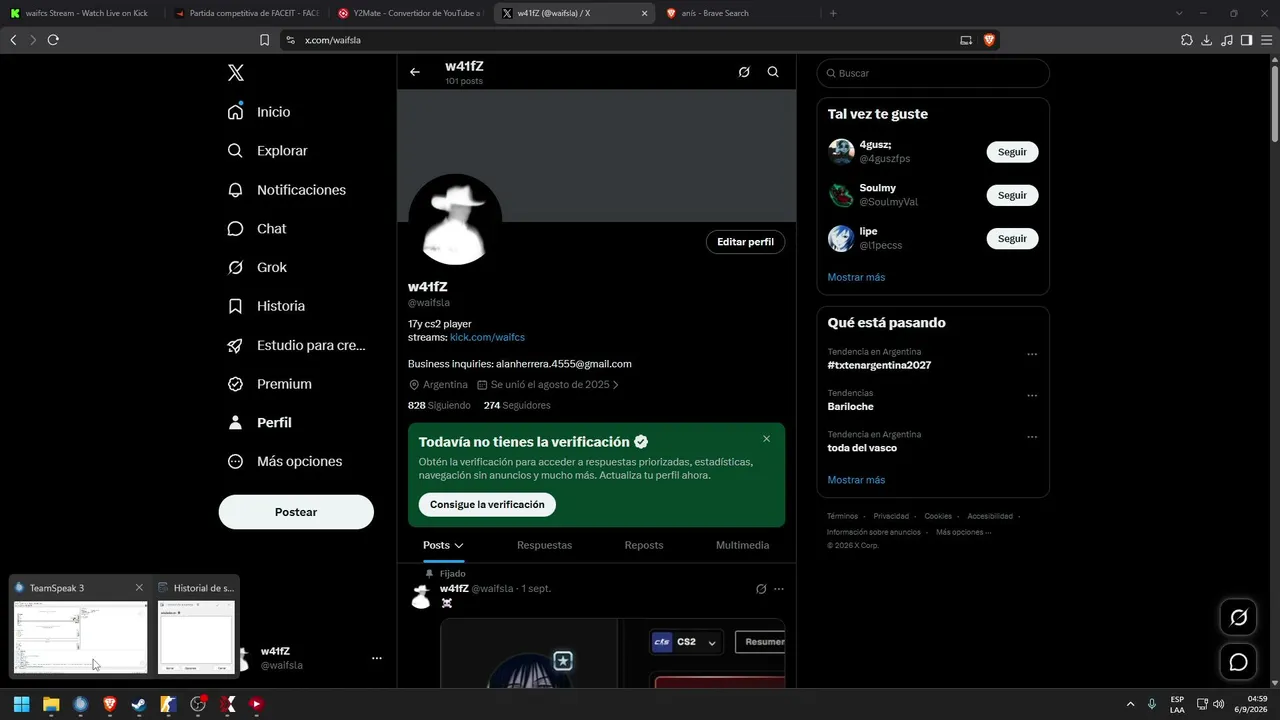This screenshot has width=1280, height=720.
Task: Follow 4gusz; with the Seguir button
Action: tap(1012, 152)
